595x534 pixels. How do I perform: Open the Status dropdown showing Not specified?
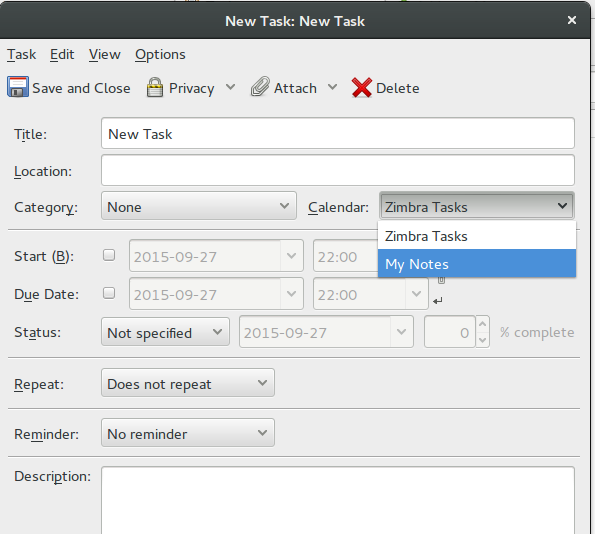[x=165, y=332]
